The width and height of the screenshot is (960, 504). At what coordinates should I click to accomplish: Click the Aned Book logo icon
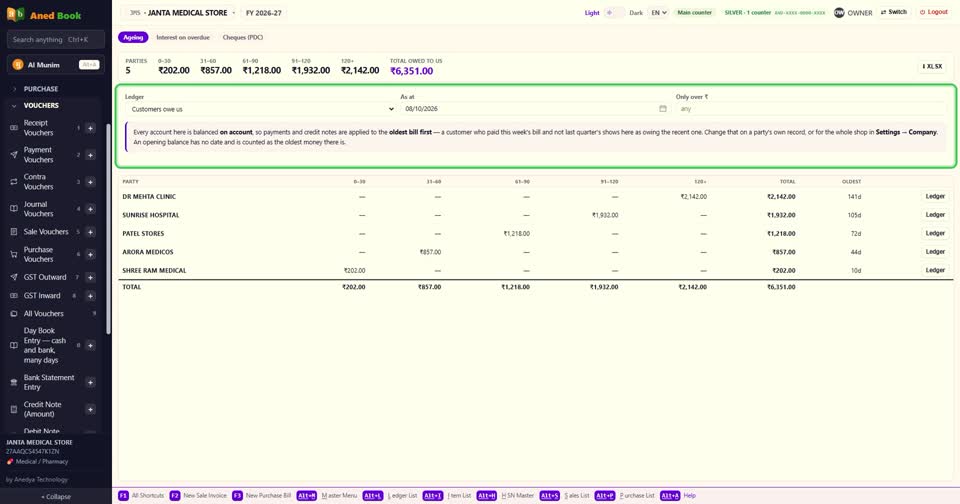[15, 14]
